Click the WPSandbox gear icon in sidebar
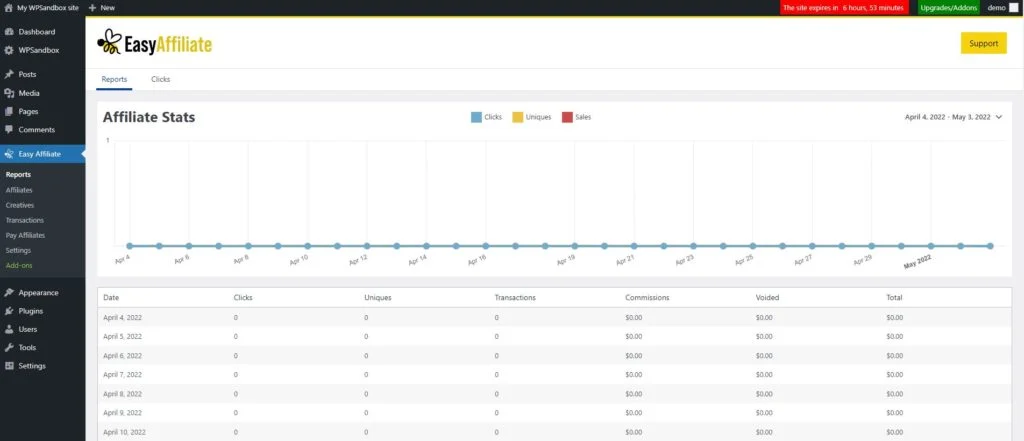 pos(9,50)
